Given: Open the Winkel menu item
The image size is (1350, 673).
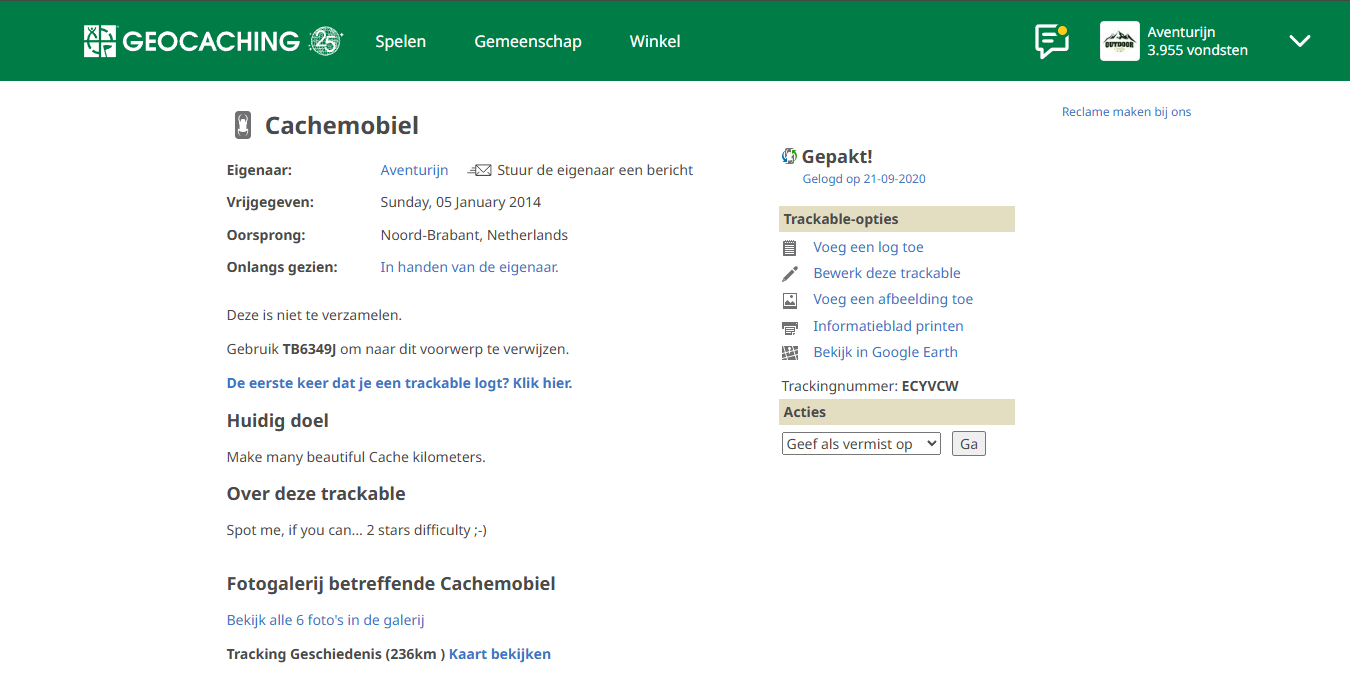Looking at the screenshot, I should (x=655, y=41).
